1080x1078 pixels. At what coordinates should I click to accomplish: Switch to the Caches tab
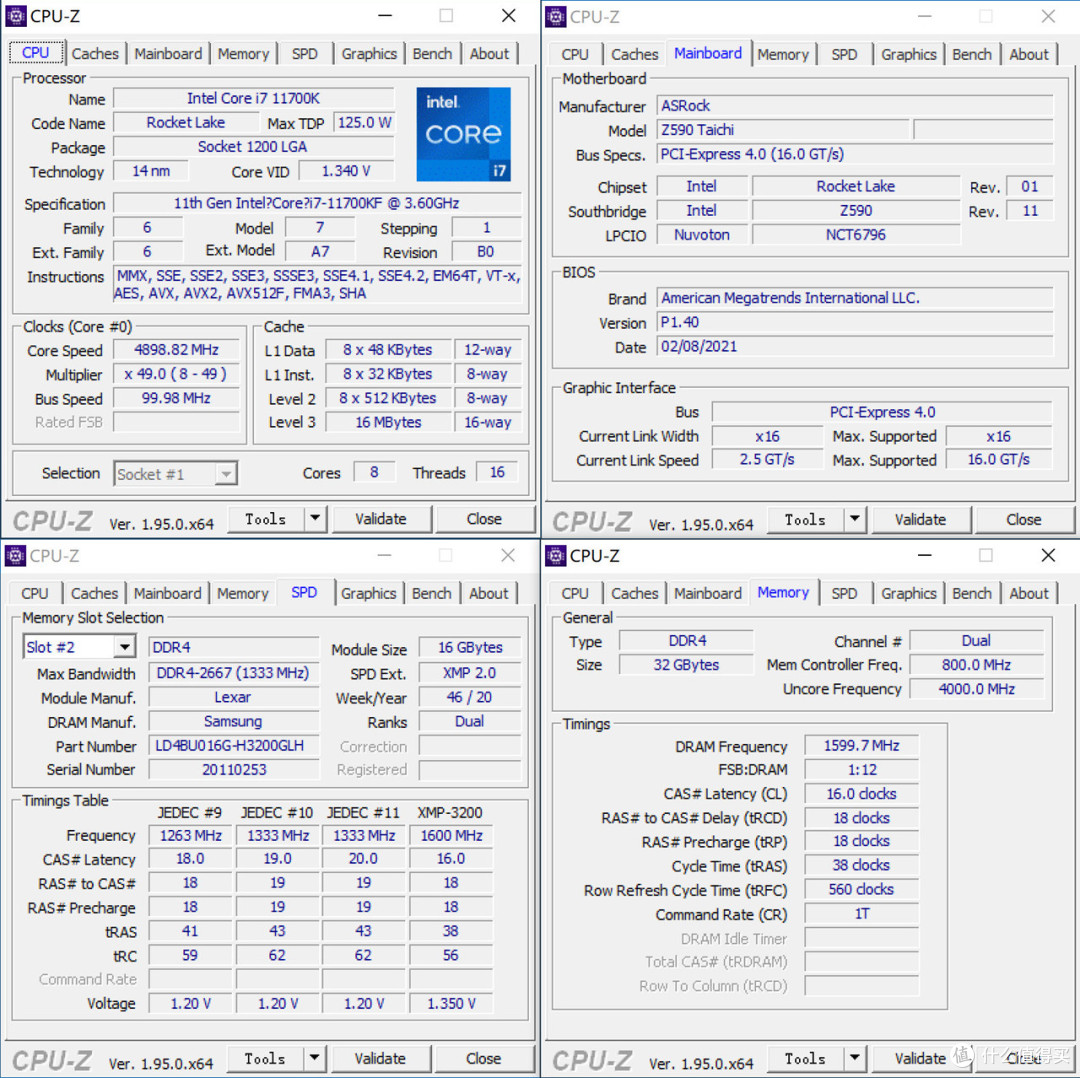(95, 53)
